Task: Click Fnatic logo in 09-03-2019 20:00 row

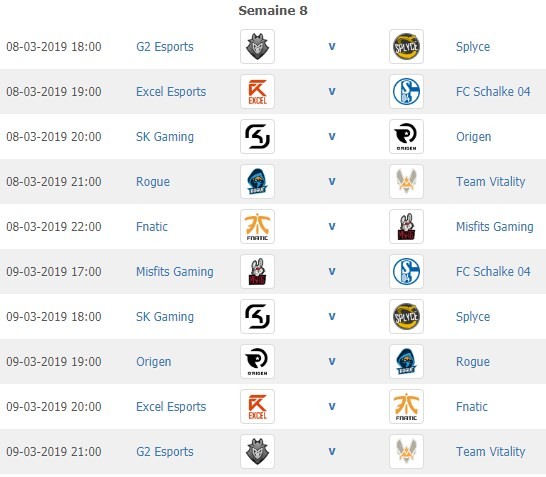Action: click(x=406, y=406)
